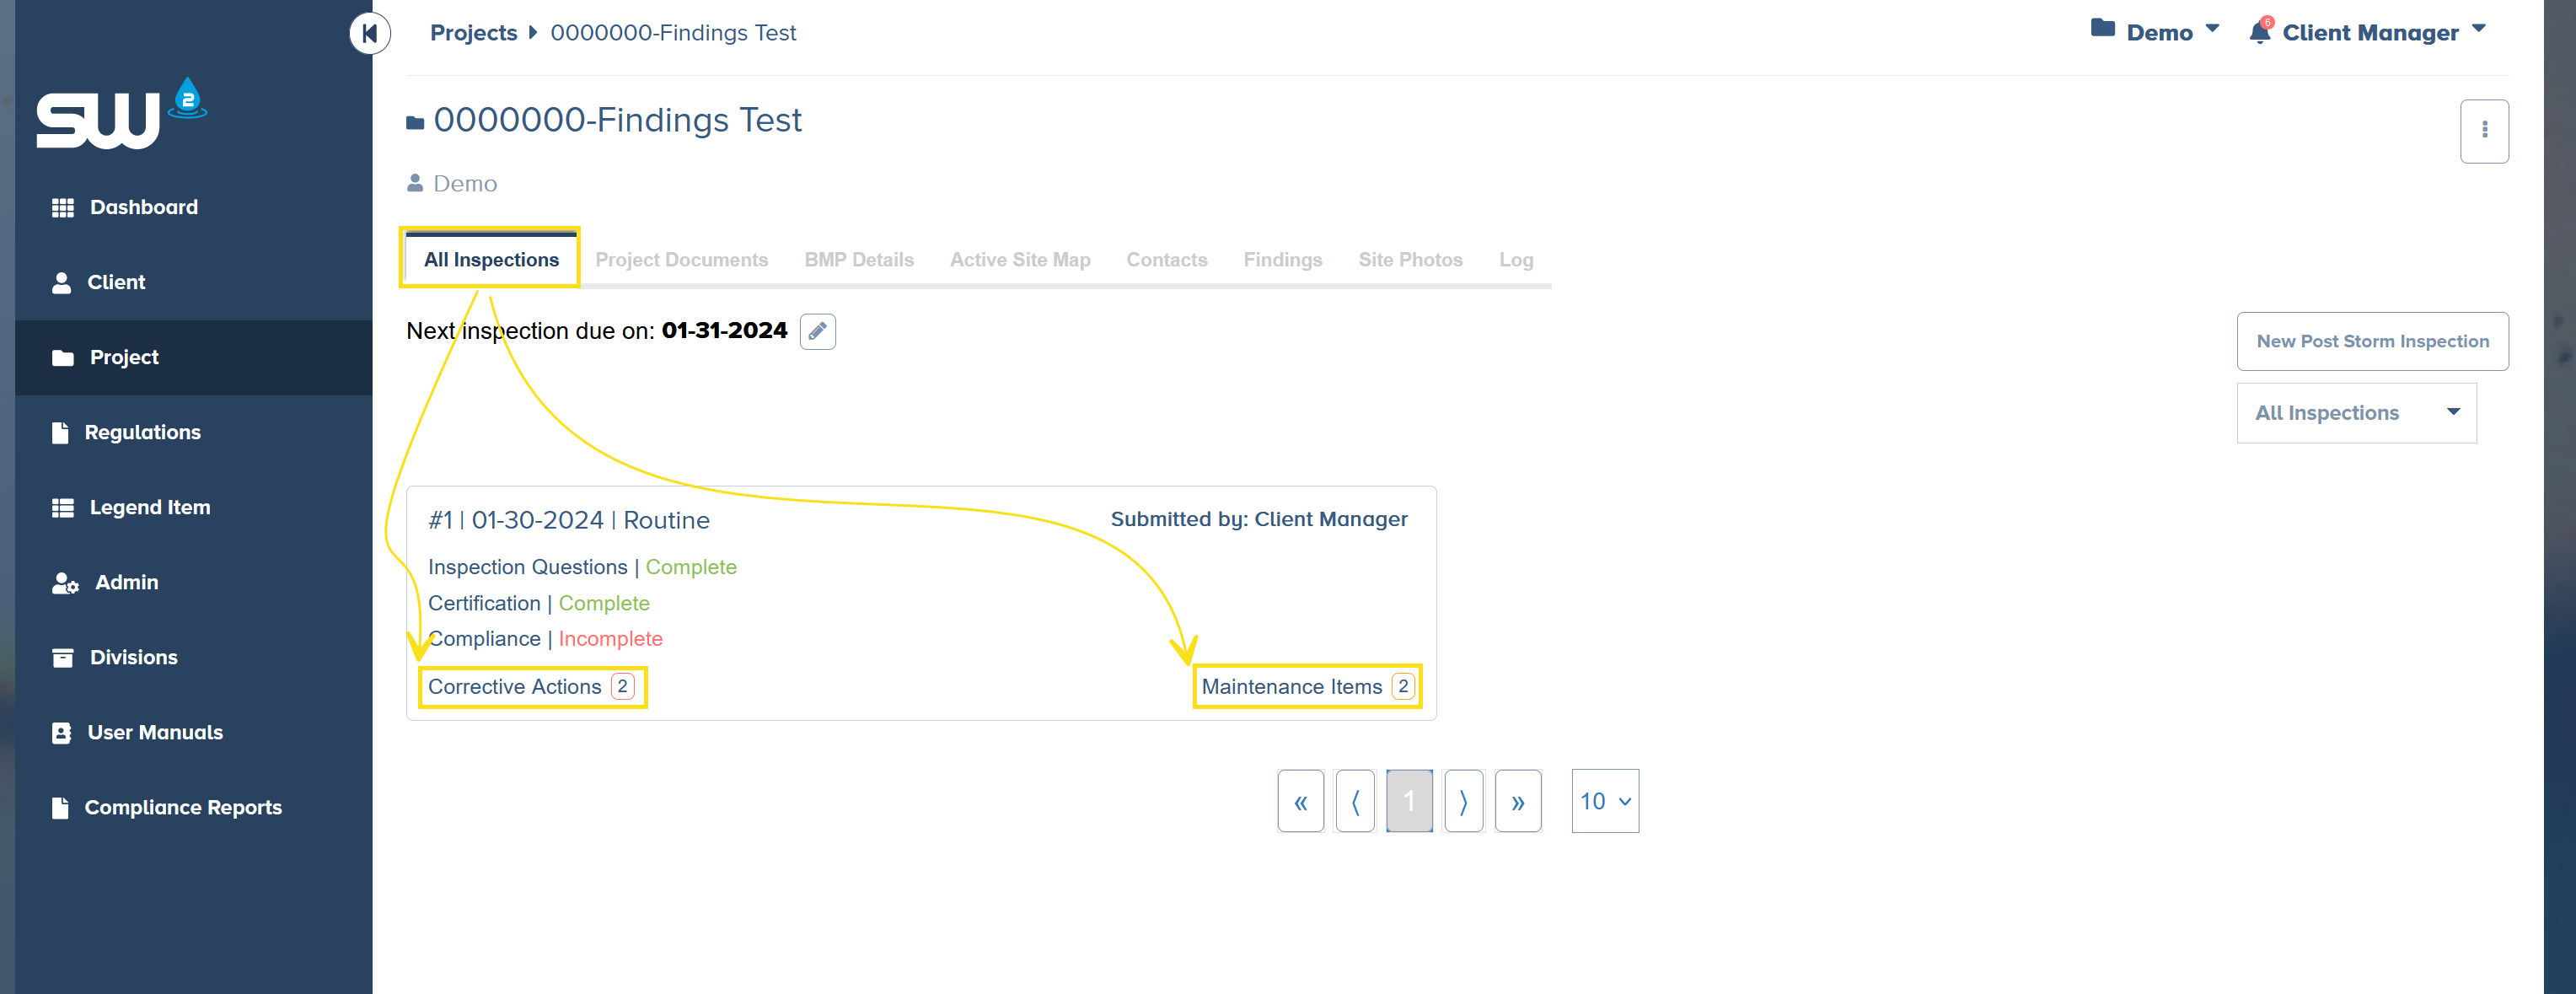This screenshot has width=2576, height=994.
Task: Open Admin section in sidebar
Action: pyautogui.click(x=126, y=582)
